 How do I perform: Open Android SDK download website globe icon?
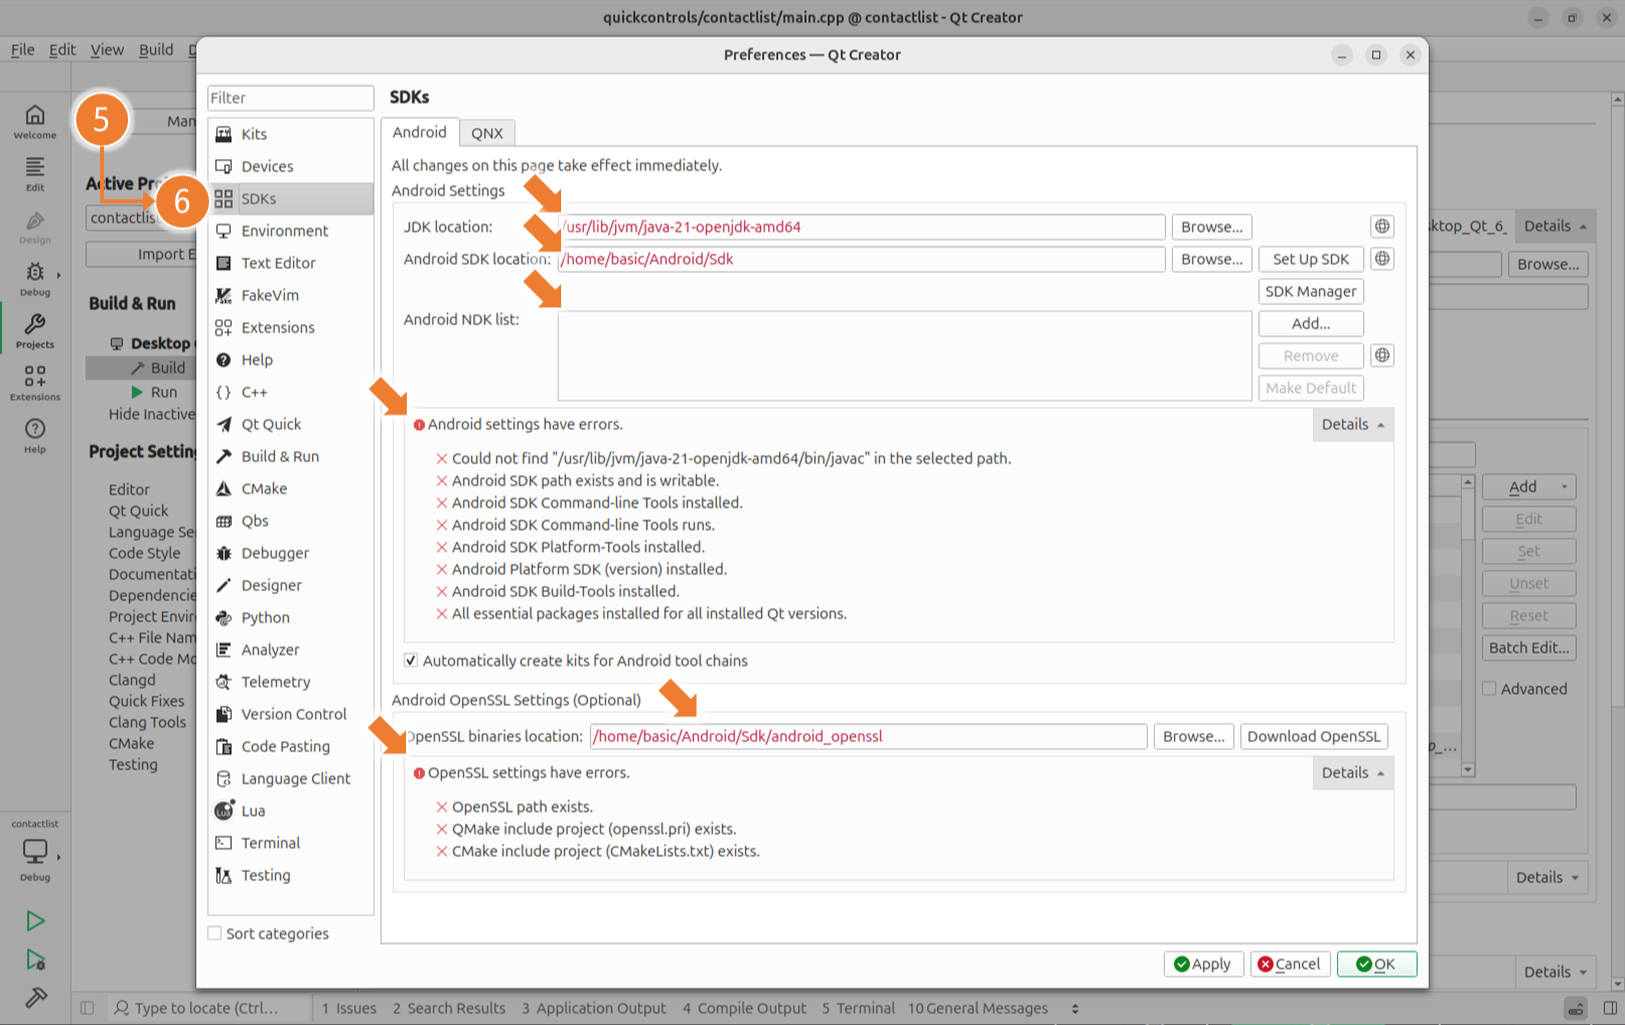click(1382, 259)
